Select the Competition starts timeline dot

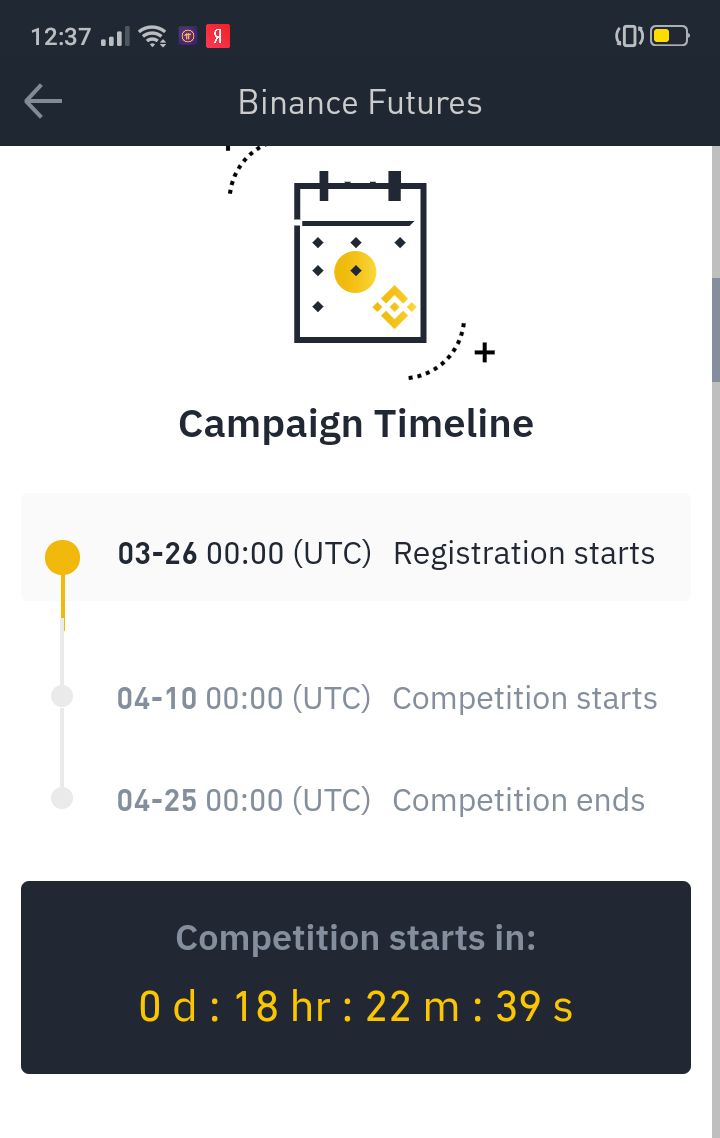click(62, 696)
